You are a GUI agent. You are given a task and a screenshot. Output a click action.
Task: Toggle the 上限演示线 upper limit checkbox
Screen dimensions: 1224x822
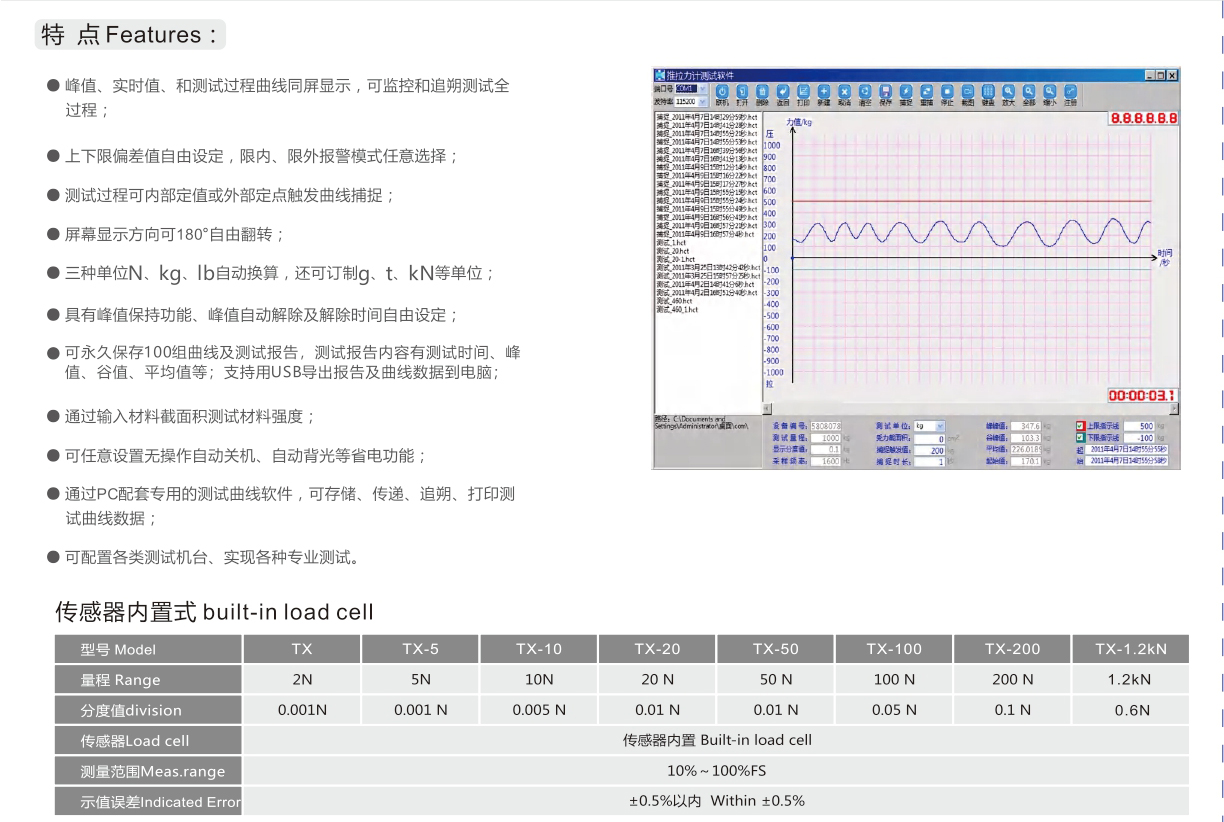click(1080, 426)
